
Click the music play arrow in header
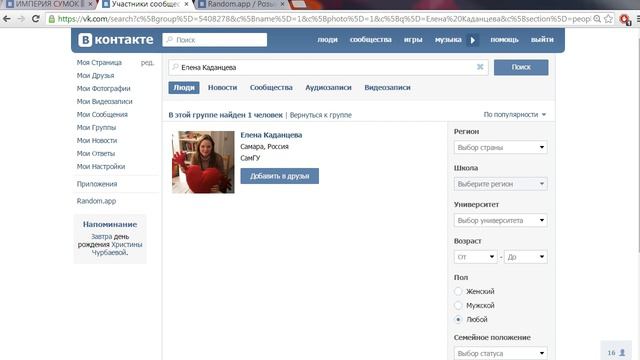(473, 40)
